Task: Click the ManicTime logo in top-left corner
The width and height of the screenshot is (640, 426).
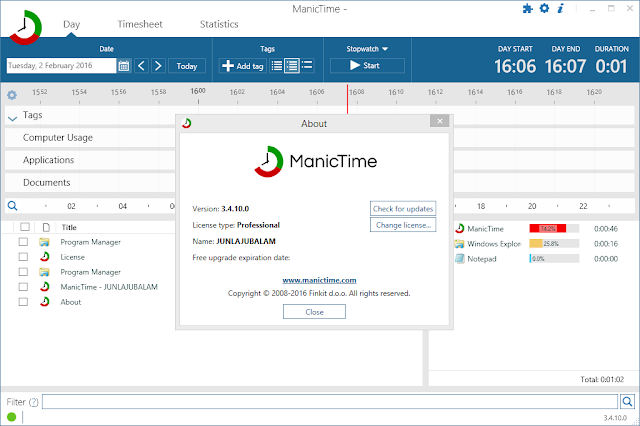Action: 26,27
